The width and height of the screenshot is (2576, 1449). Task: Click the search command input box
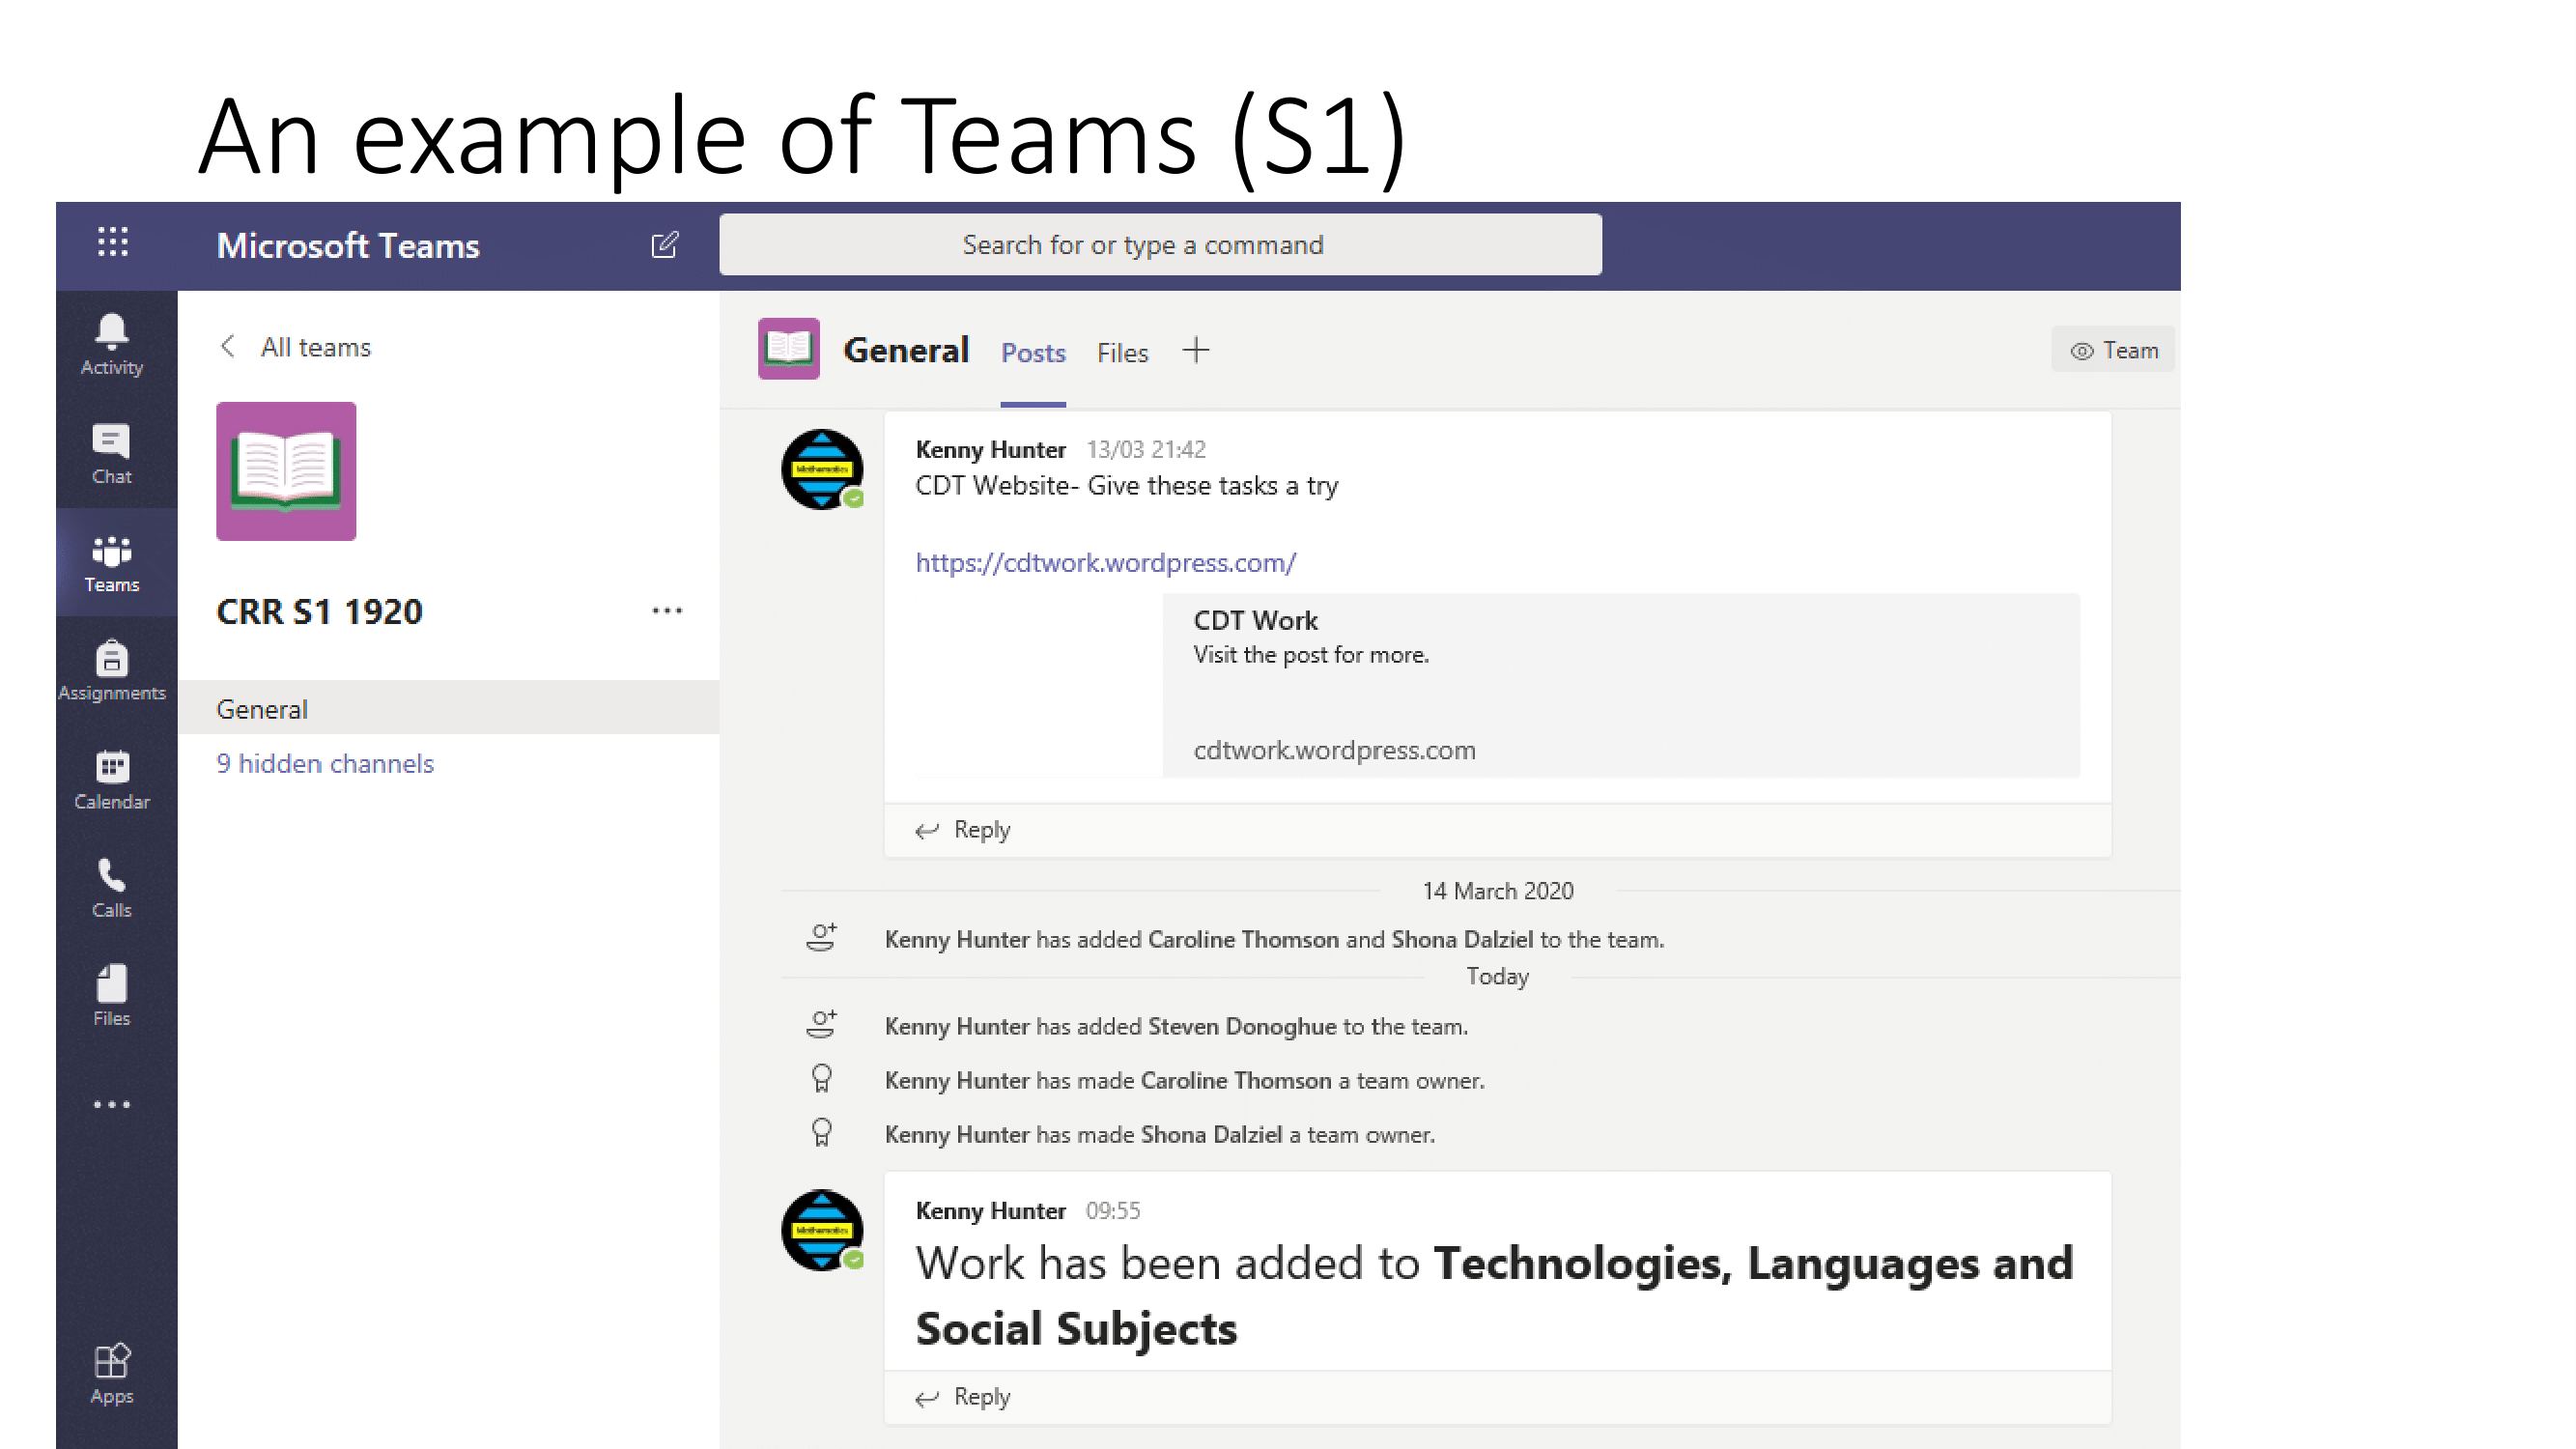1160,245
